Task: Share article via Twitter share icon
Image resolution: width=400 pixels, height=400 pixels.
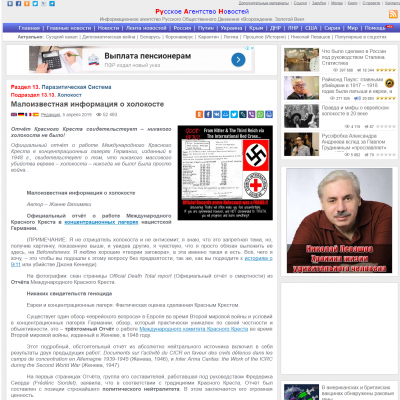Action: tap(234, 114)
